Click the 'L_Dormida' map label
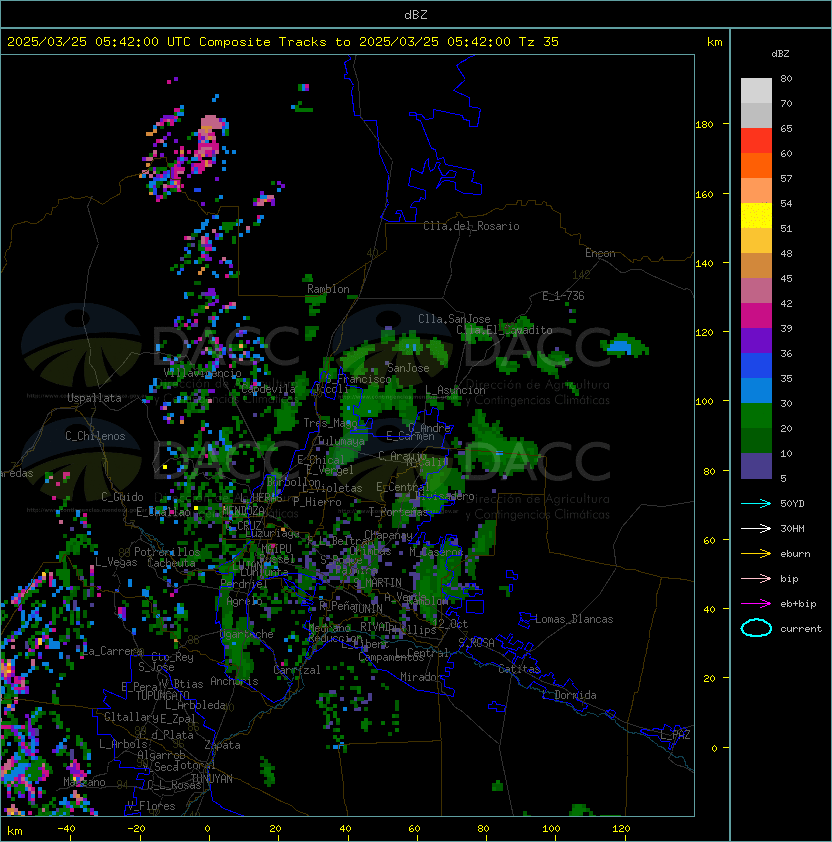 pos(569,695)
